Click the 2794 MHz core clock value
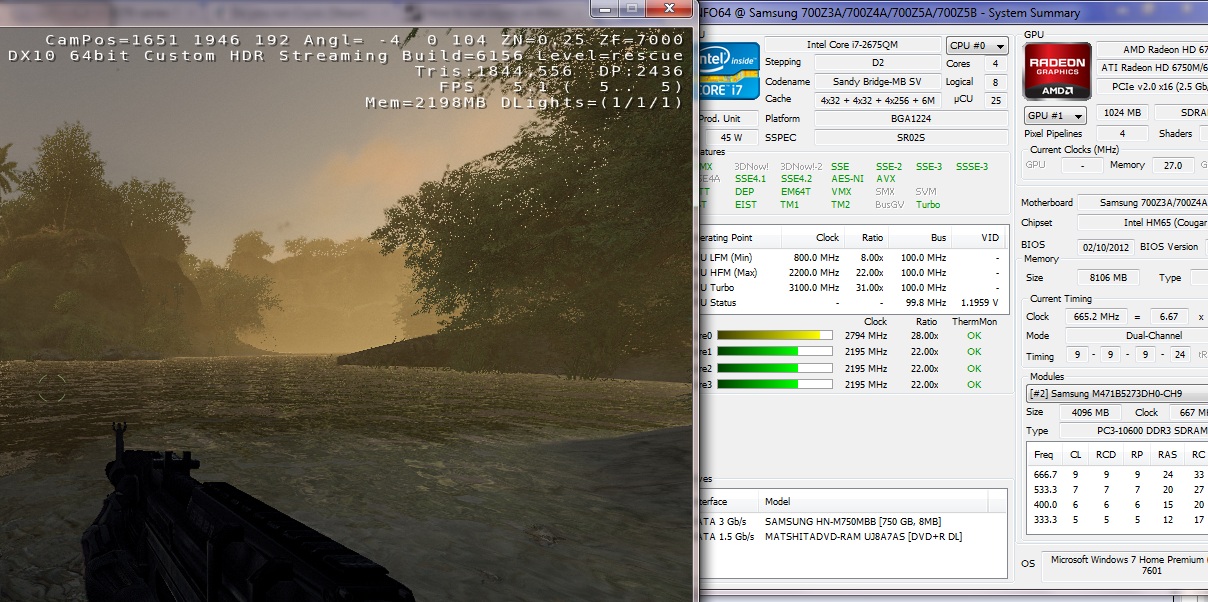 tap(865, 336)
